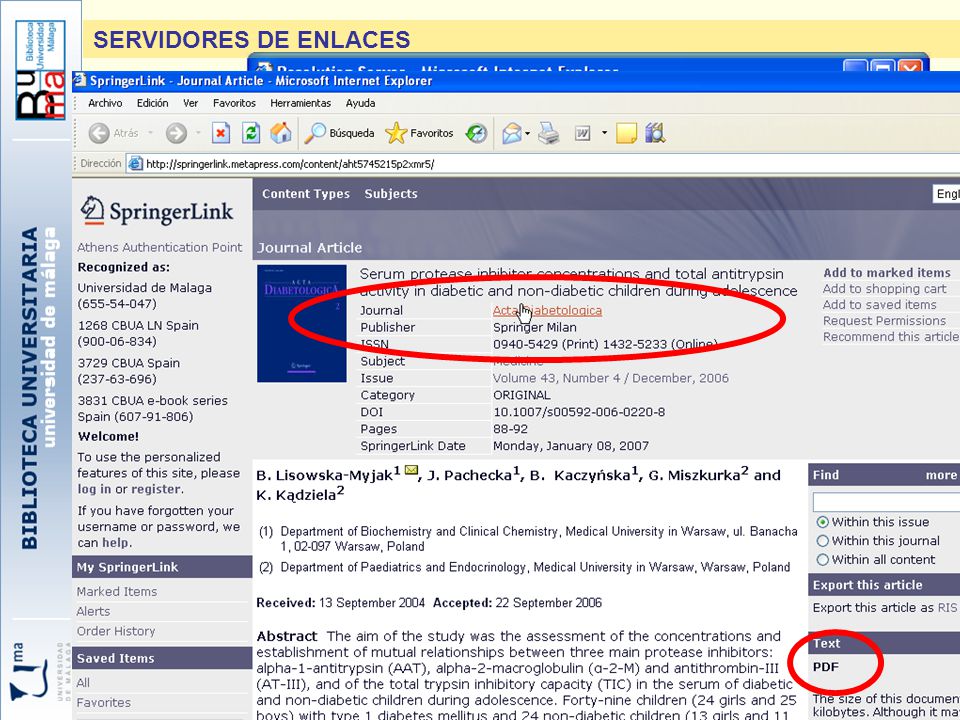Select the Within this issue radio button
This screenshot has width=960, height=720.
coord(823,522)
